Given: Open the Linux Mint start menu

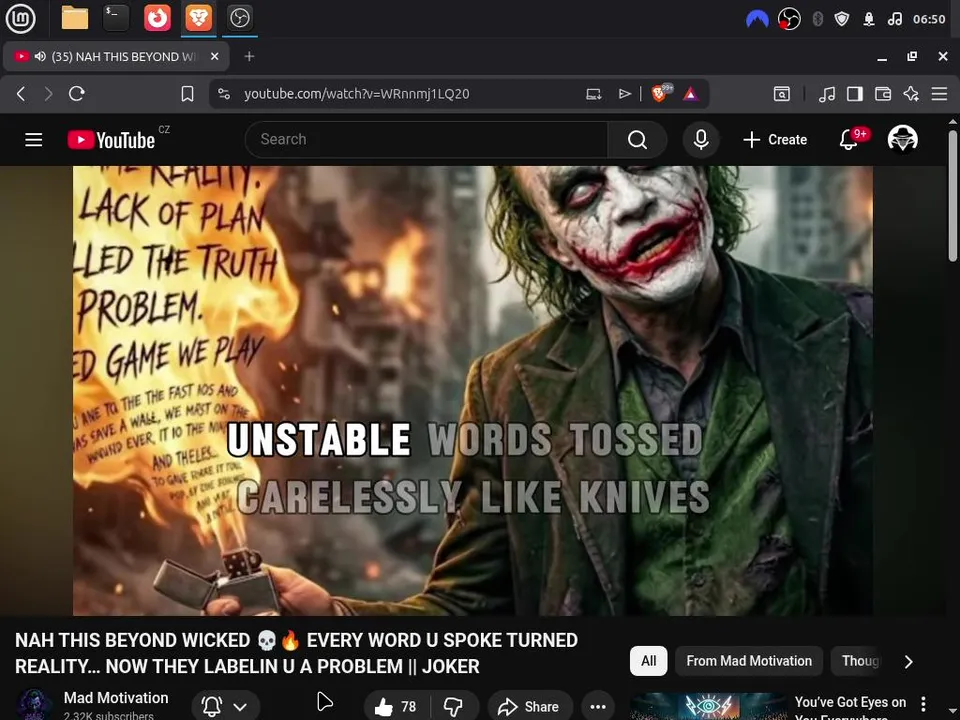Looking at the screenshot, I should 21,18.
